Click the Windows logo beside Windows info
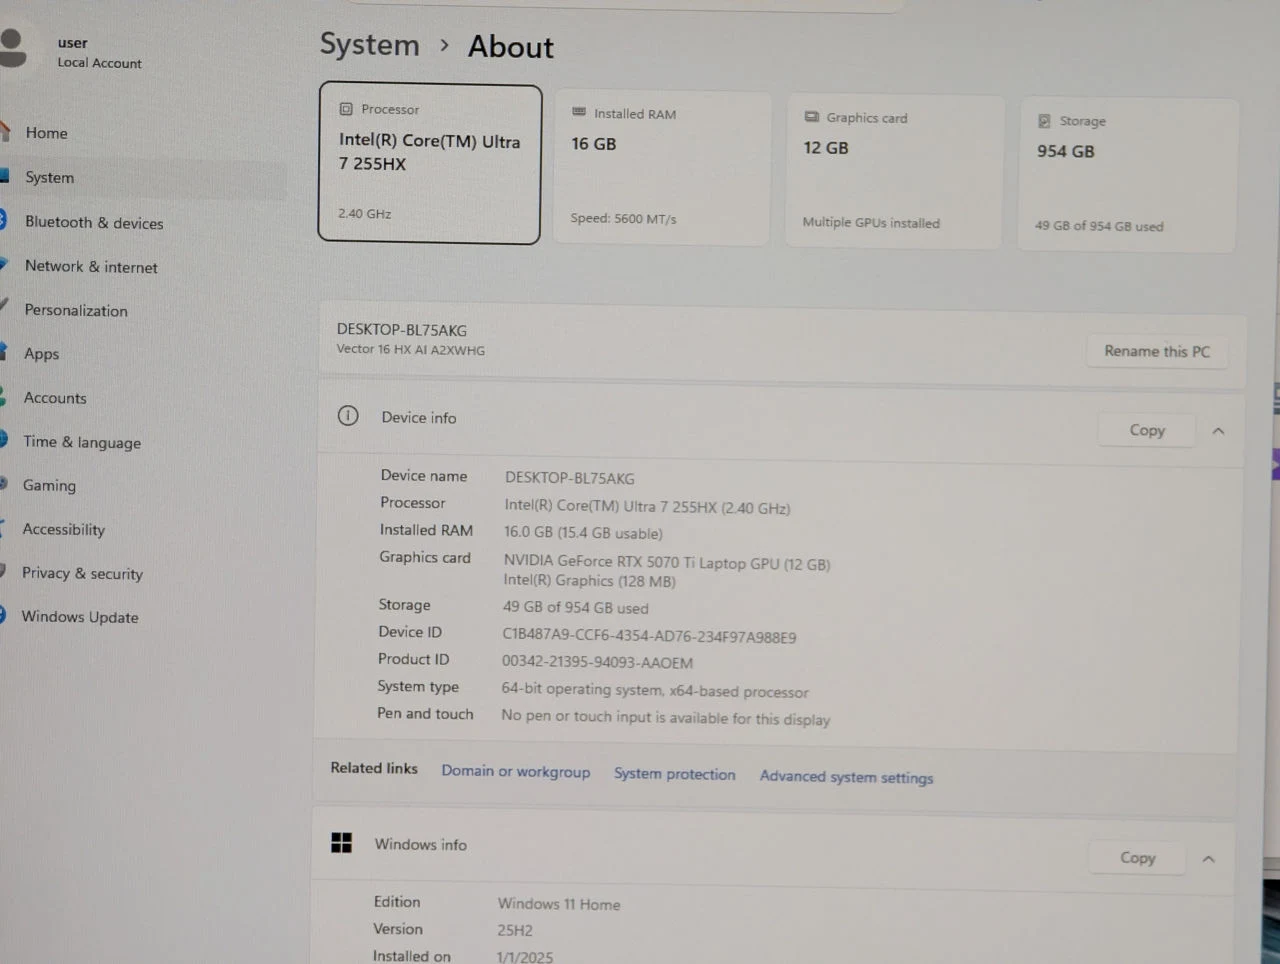 [x=341, y=843]
